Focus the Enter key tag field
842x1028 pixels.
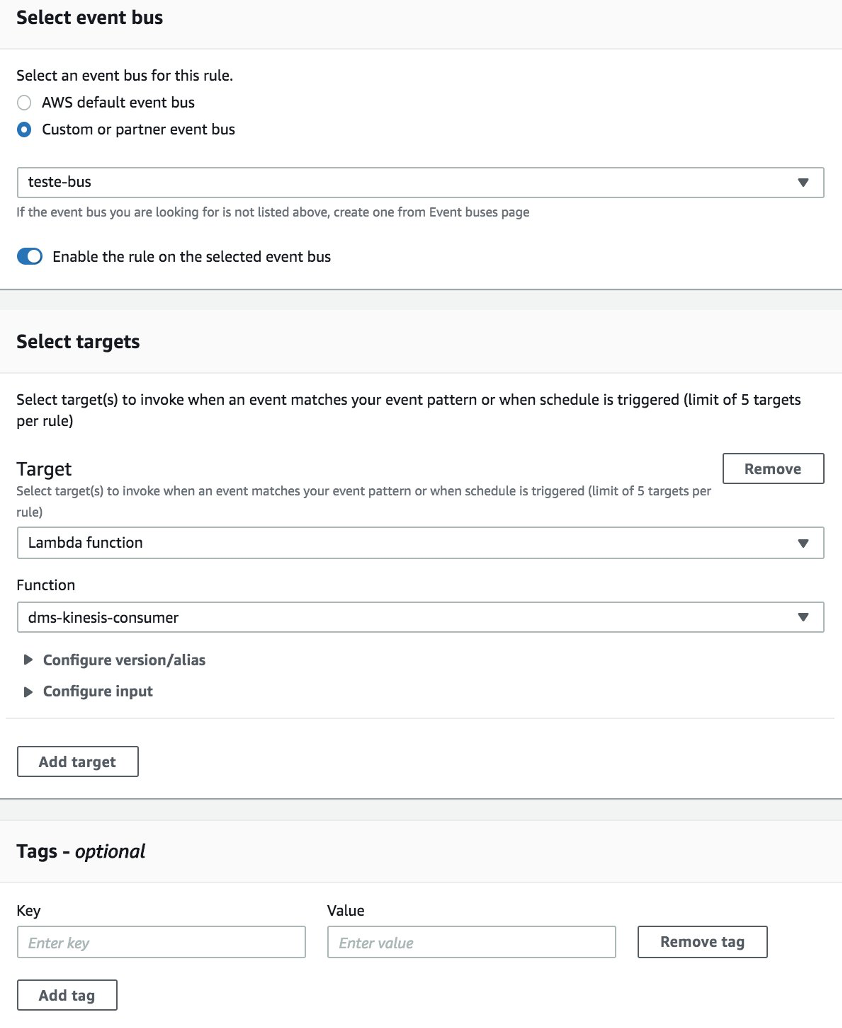coord(161,942)
